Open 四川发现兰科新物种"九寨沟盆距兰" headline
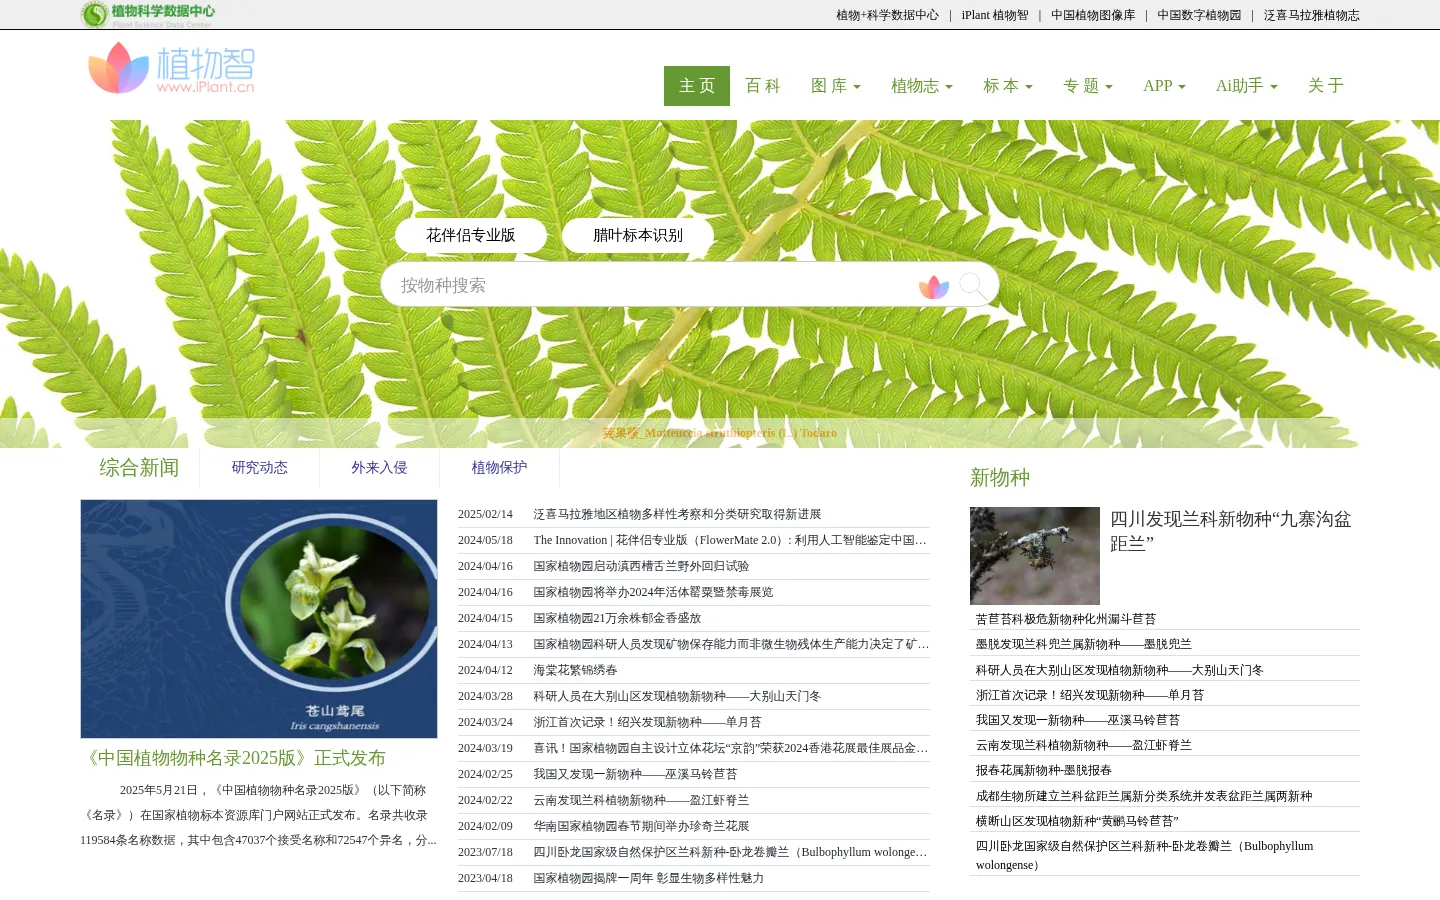Image resolution: width=1440 pixels, height=900 pixels. [1231, 531]
